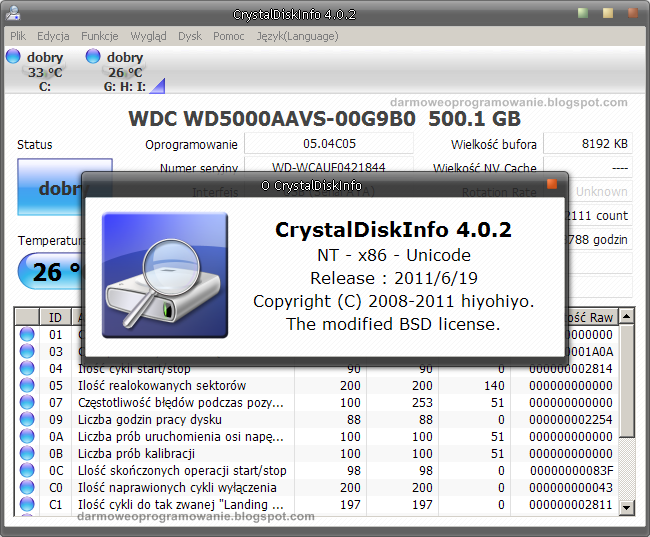Click the Rotation Rate value Unknown
650x537 pixels.
[x=601, y=192]
